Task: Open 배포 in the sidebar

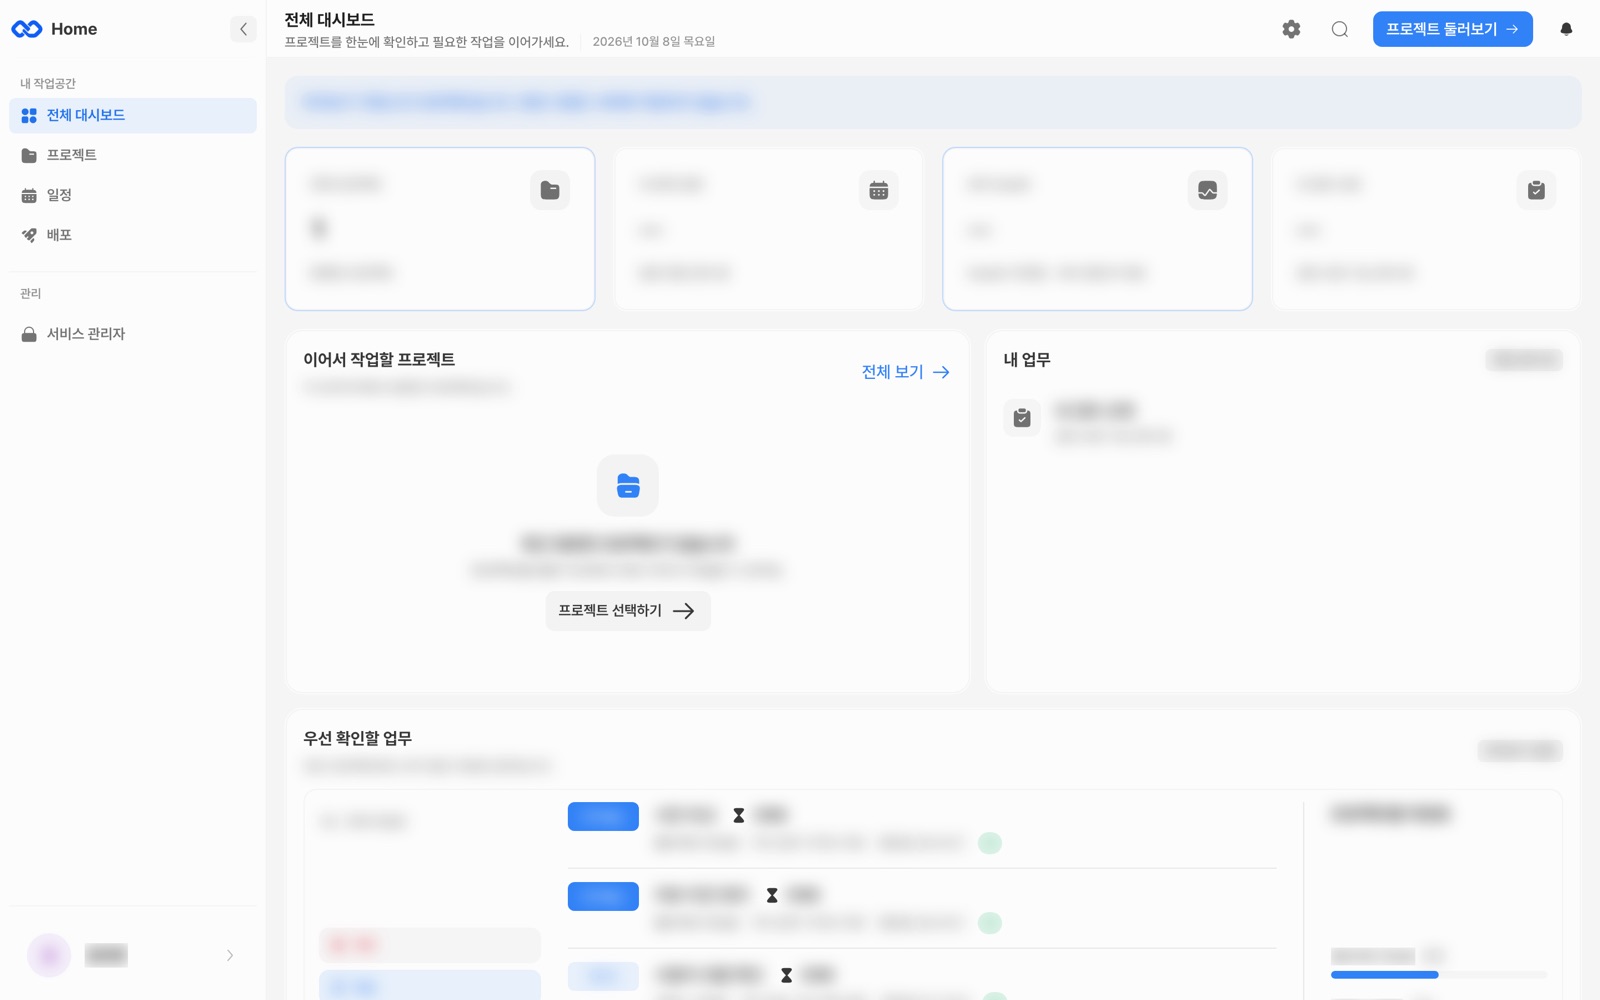Action: 133,235
